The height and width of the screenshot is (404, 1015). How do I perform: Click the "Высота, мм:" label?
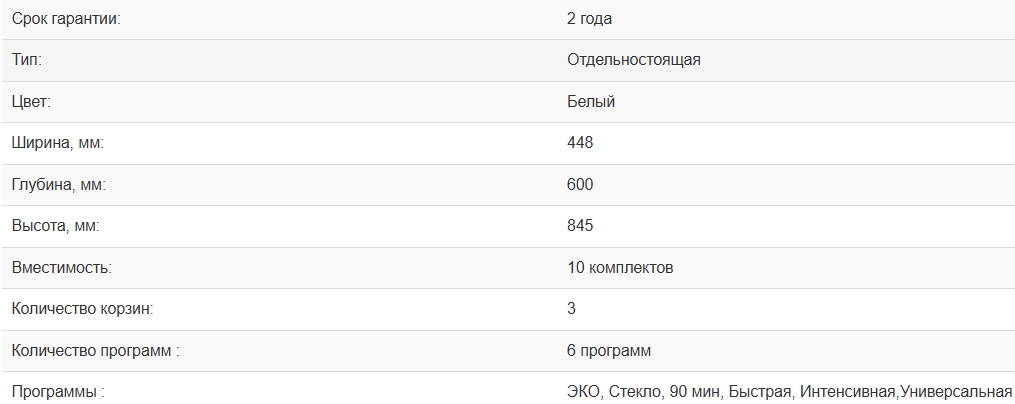click(56, 226)
